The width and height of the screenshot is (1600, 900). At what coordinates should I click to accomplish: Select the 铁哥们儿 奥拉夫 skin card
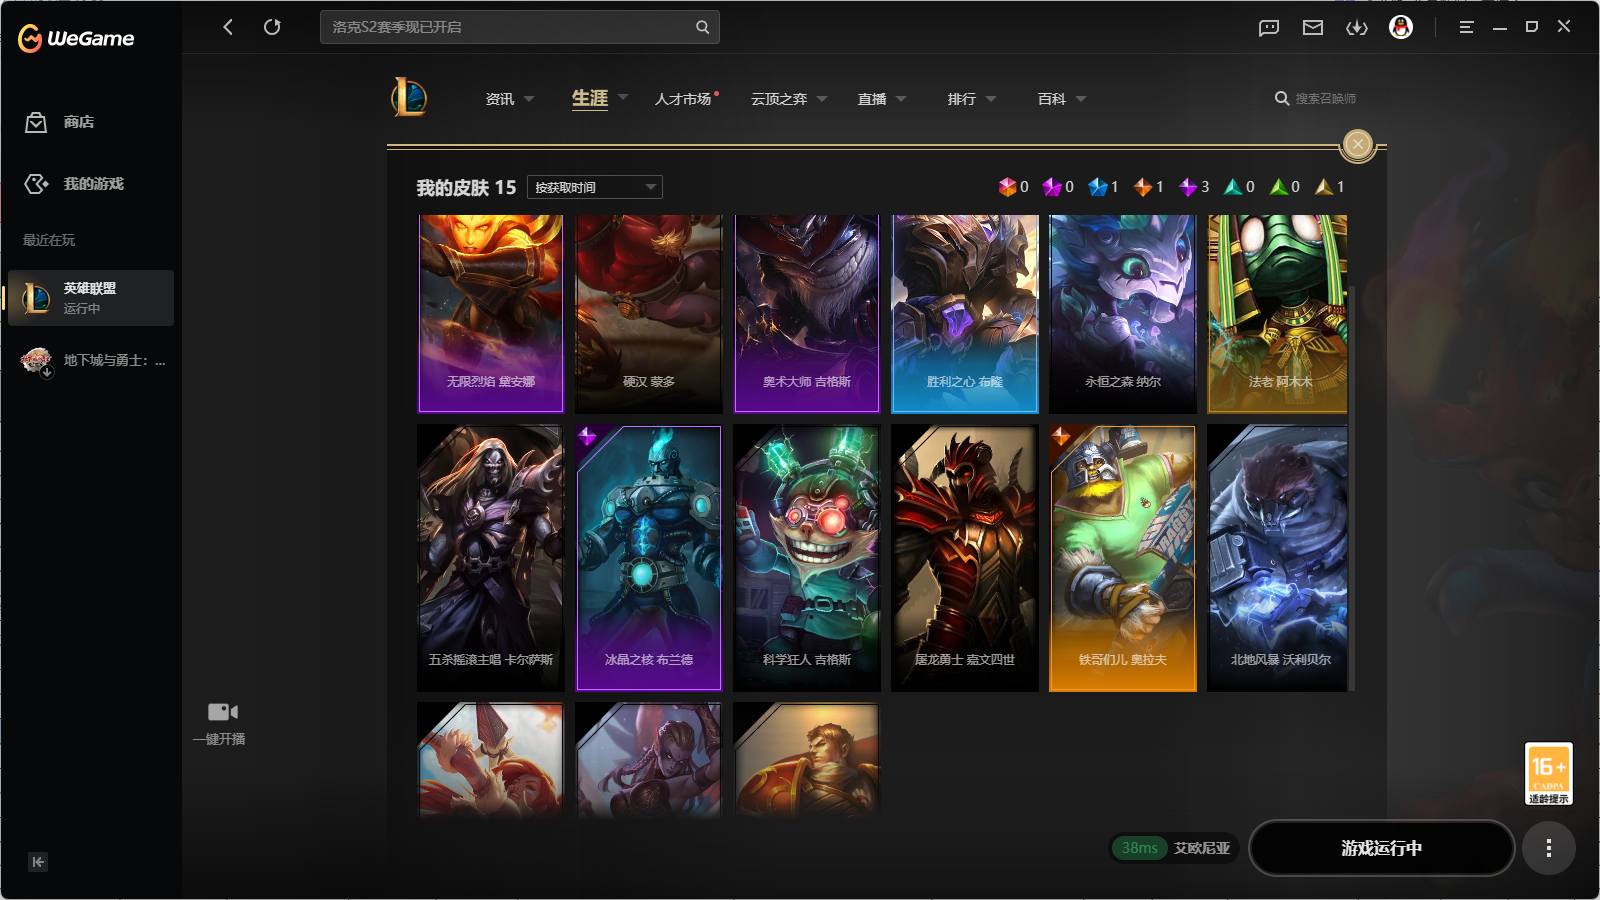click(1123, 558)
